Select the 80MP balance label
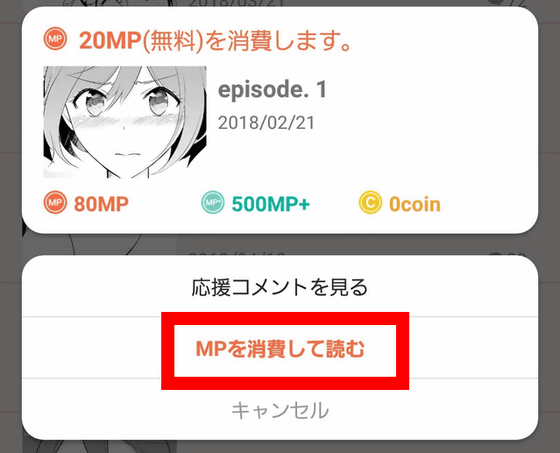 point(101,204)
